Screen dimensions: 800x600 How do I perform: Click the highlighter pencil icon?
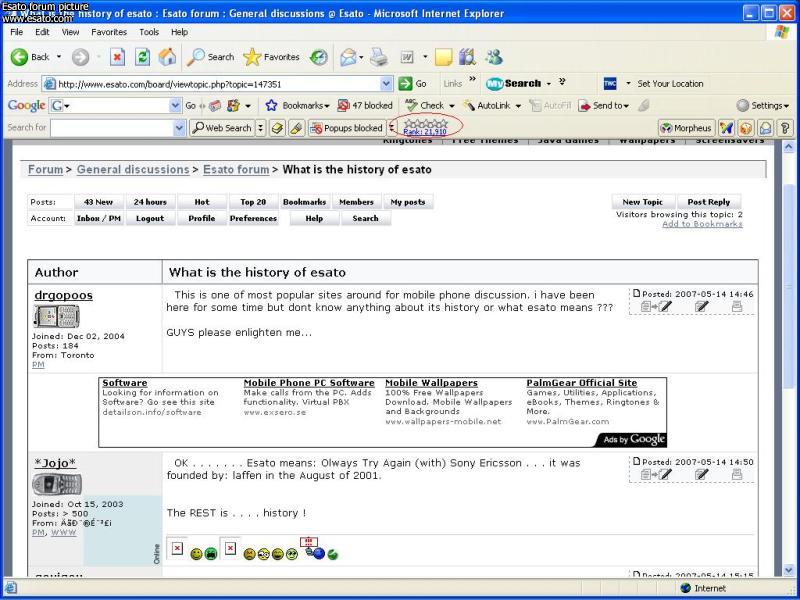(x=296, y=128)
